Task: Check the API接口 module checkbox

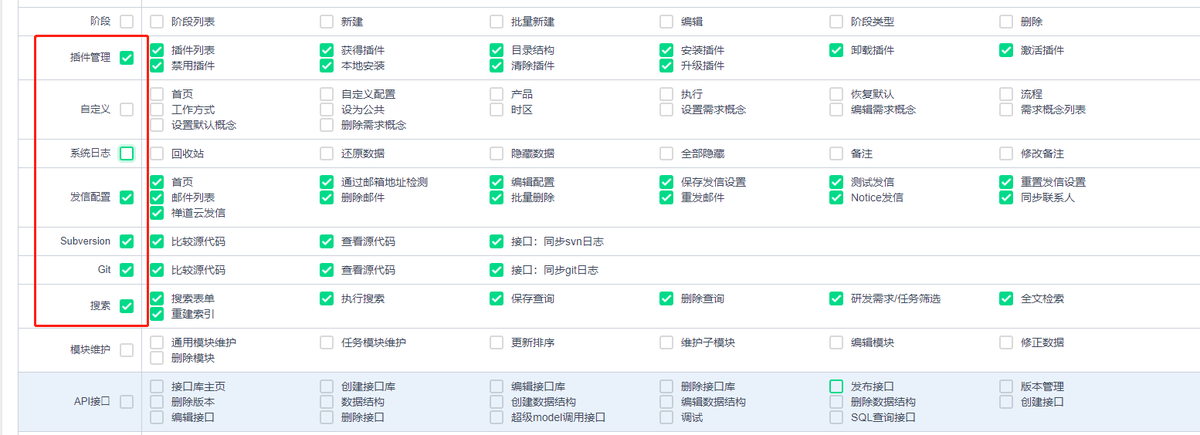Action: point(126,401)
